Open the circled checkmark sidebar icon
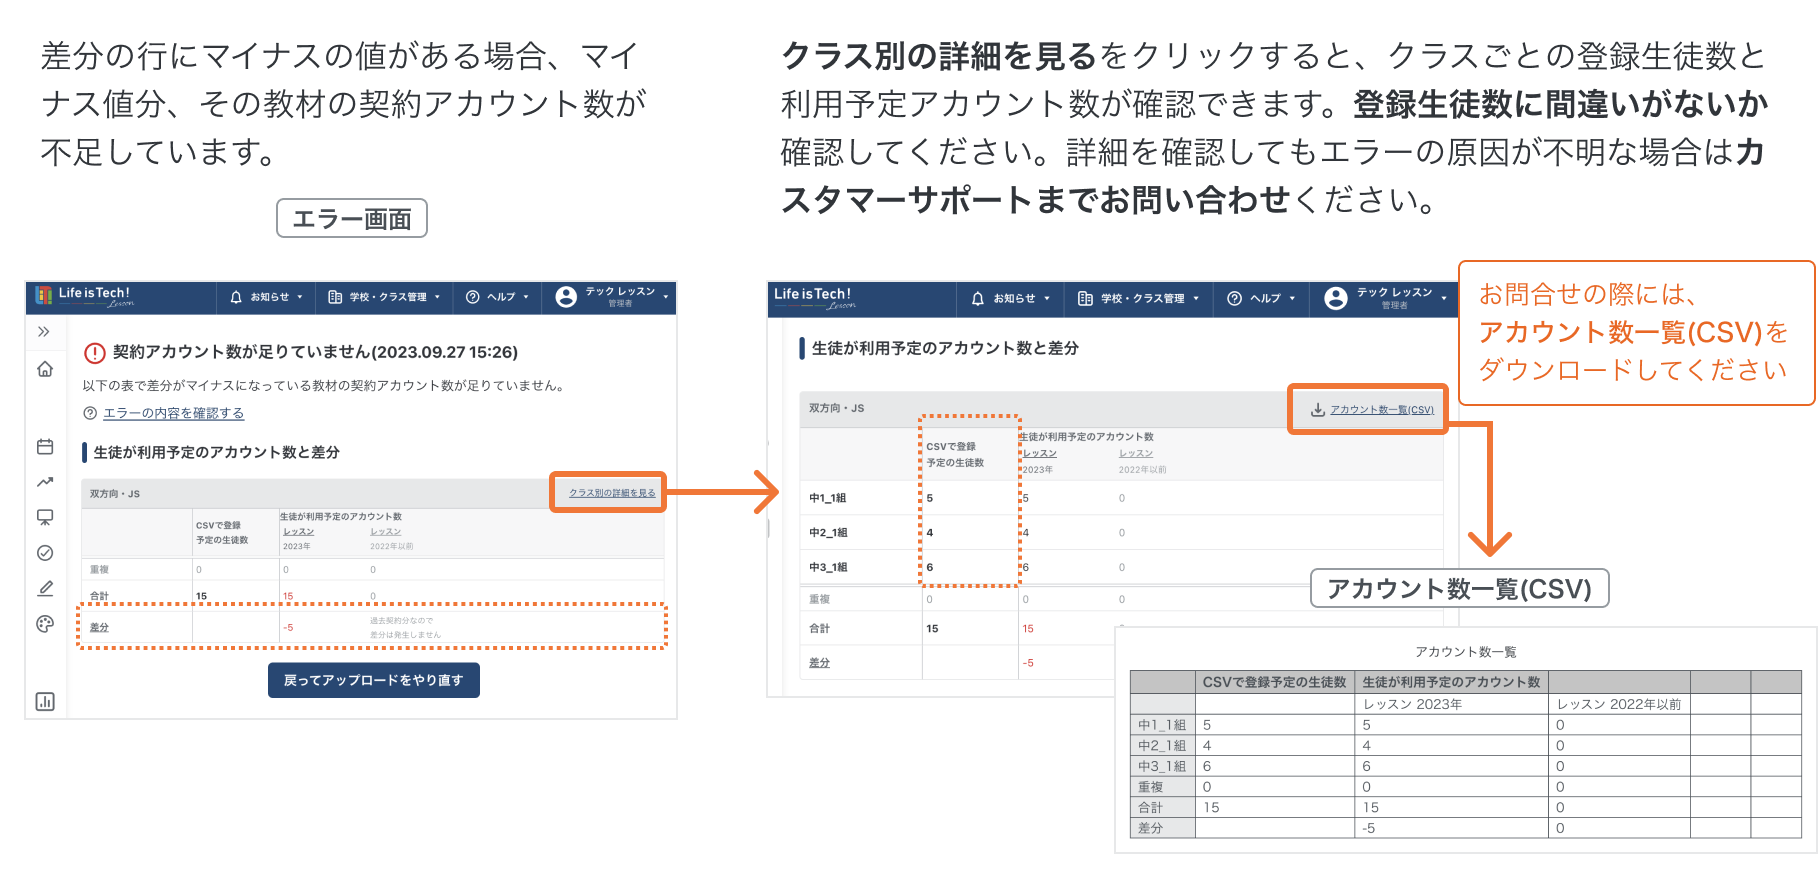This screenshot has height=876, width=1820. click(x=45, y=553)
